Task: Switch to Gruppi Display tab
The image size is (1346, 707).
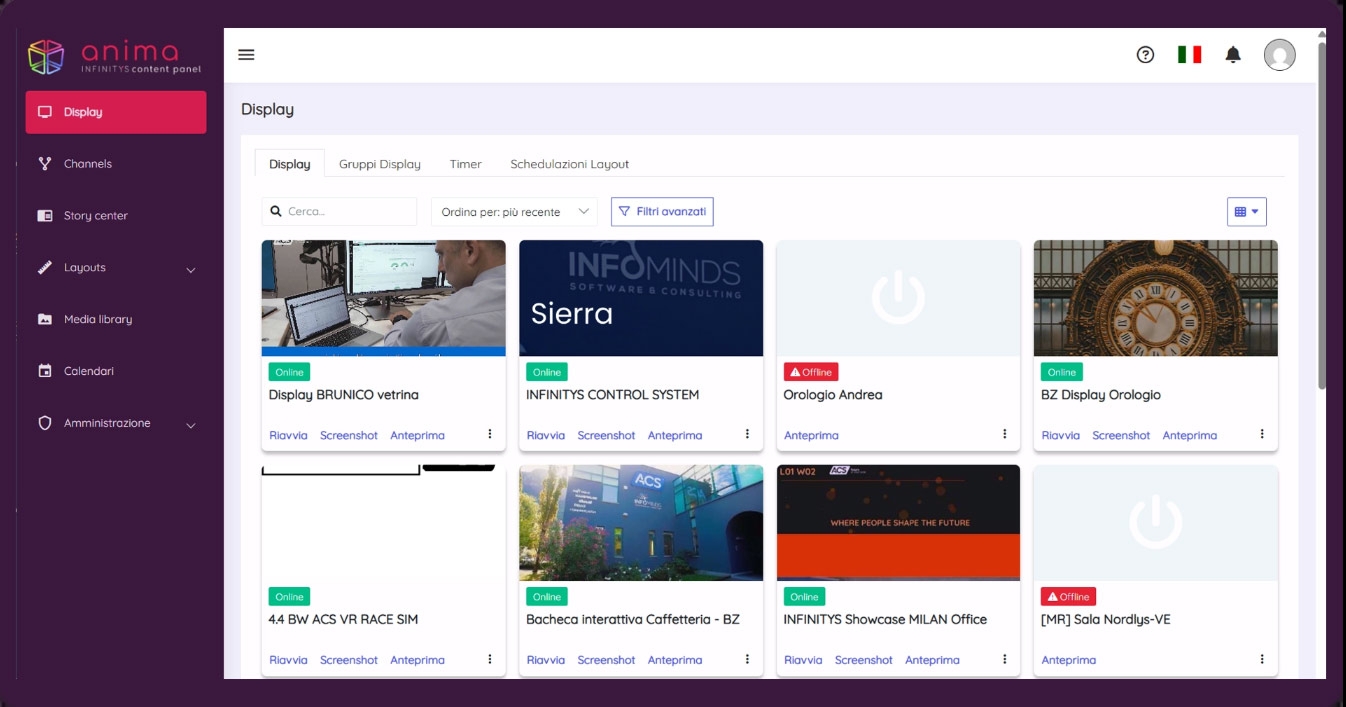Action: [x=380, y=164]
